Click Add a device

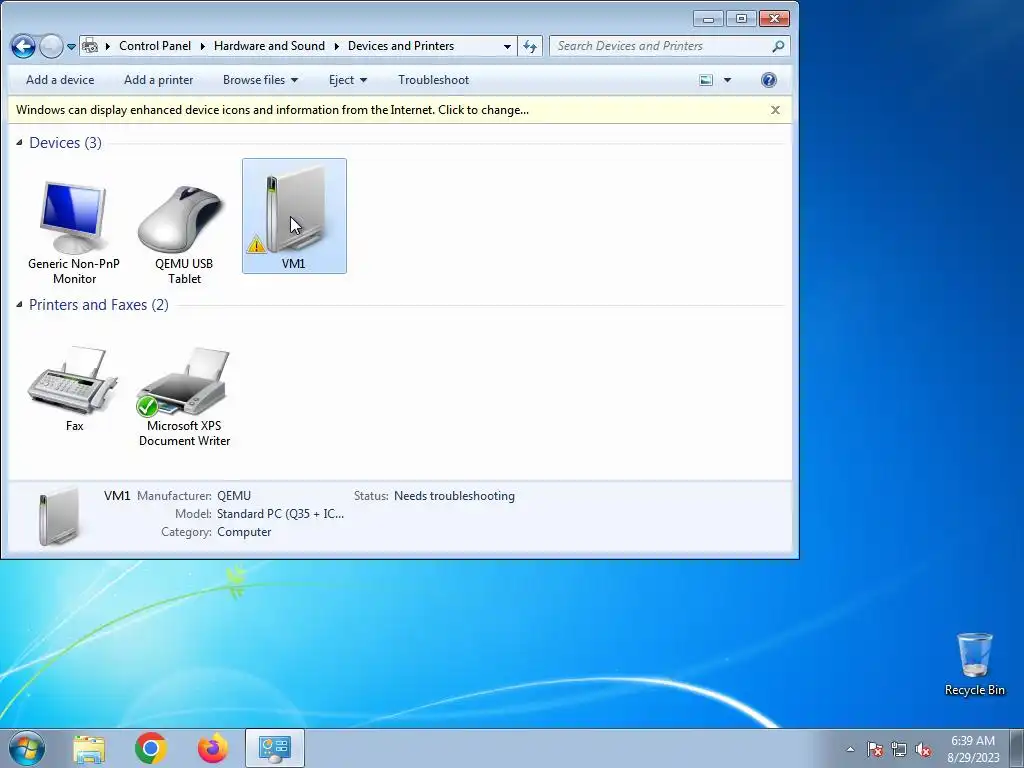[x=60, y=80]
